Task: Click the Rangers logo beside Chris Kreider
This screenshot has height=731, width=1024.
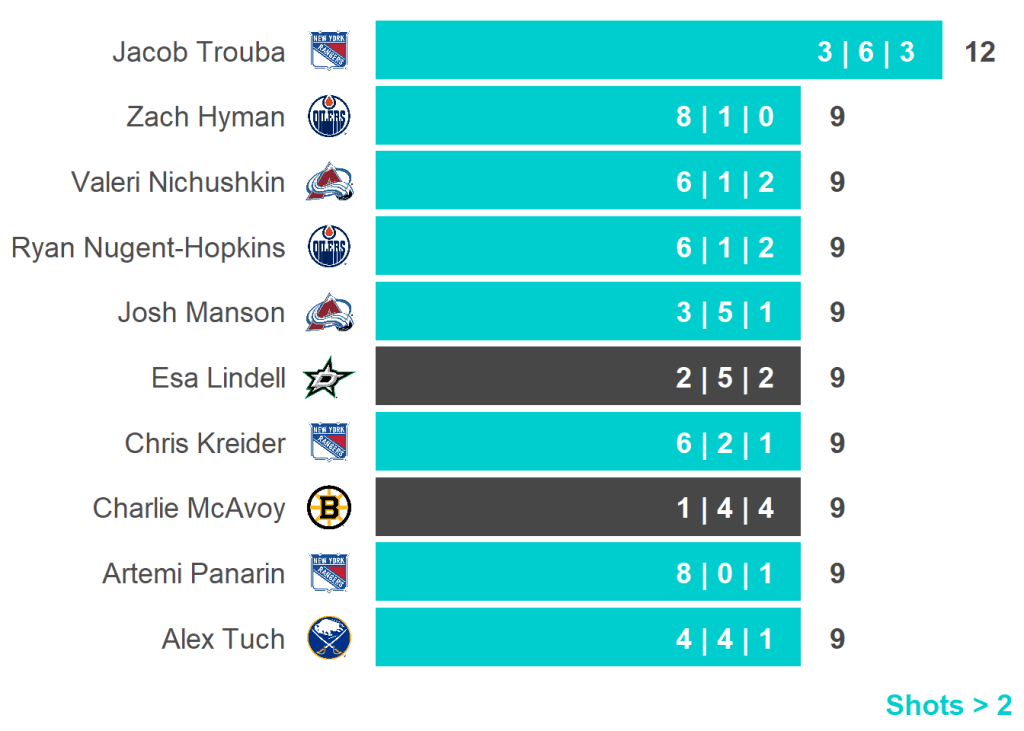Action: (329, 443)
